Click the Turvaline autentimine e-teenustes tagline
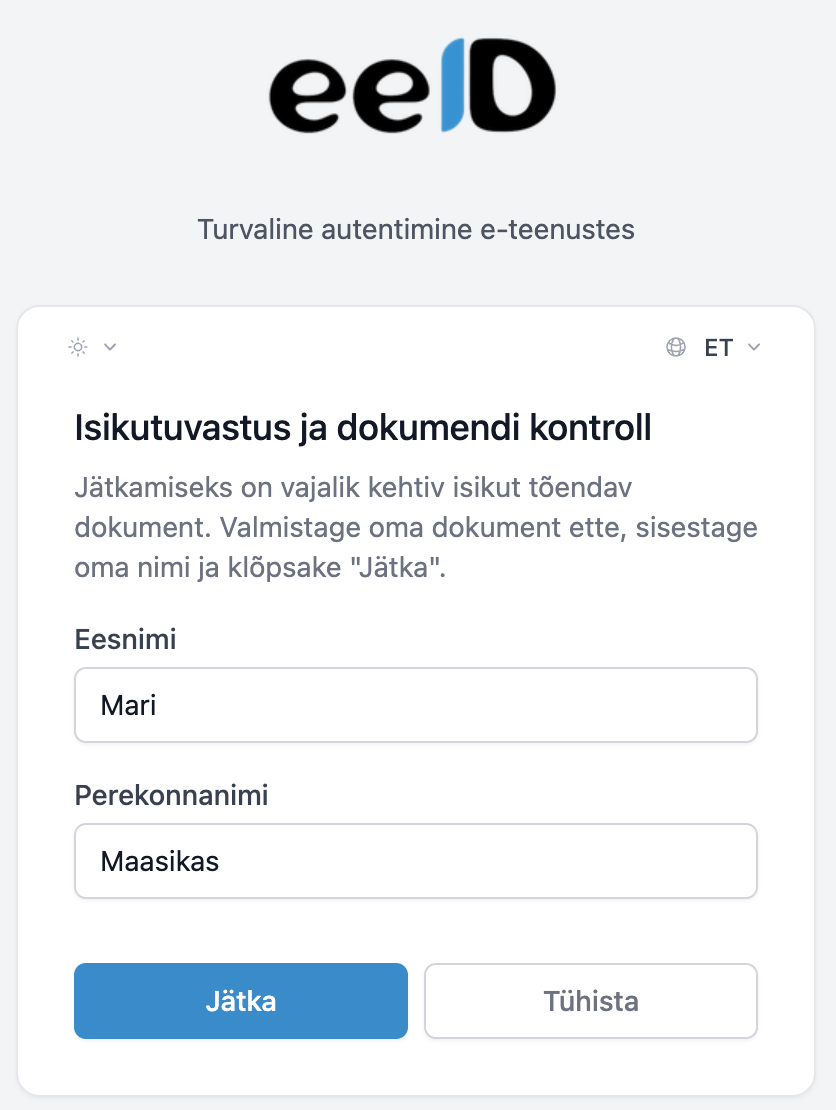 (x=416, y=229)
